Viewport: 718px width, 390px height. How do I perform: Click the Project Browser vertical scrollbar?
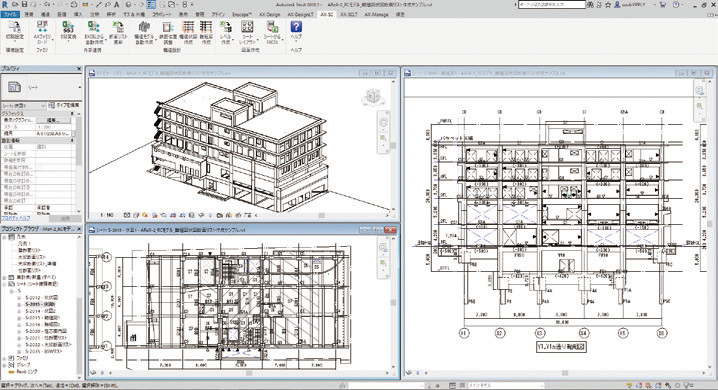click(x=79, y=336)
